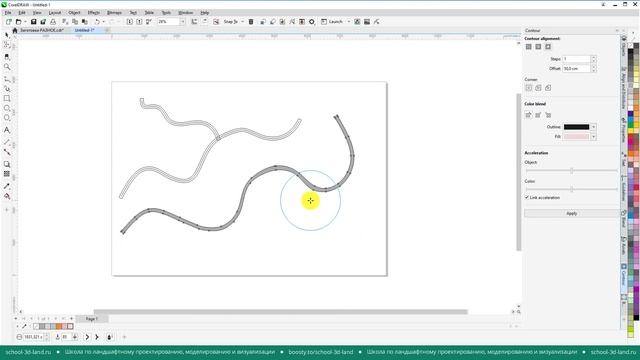
Task: Select the Shape edit tool
Action: pyautogui.click(x=7, y=45)
